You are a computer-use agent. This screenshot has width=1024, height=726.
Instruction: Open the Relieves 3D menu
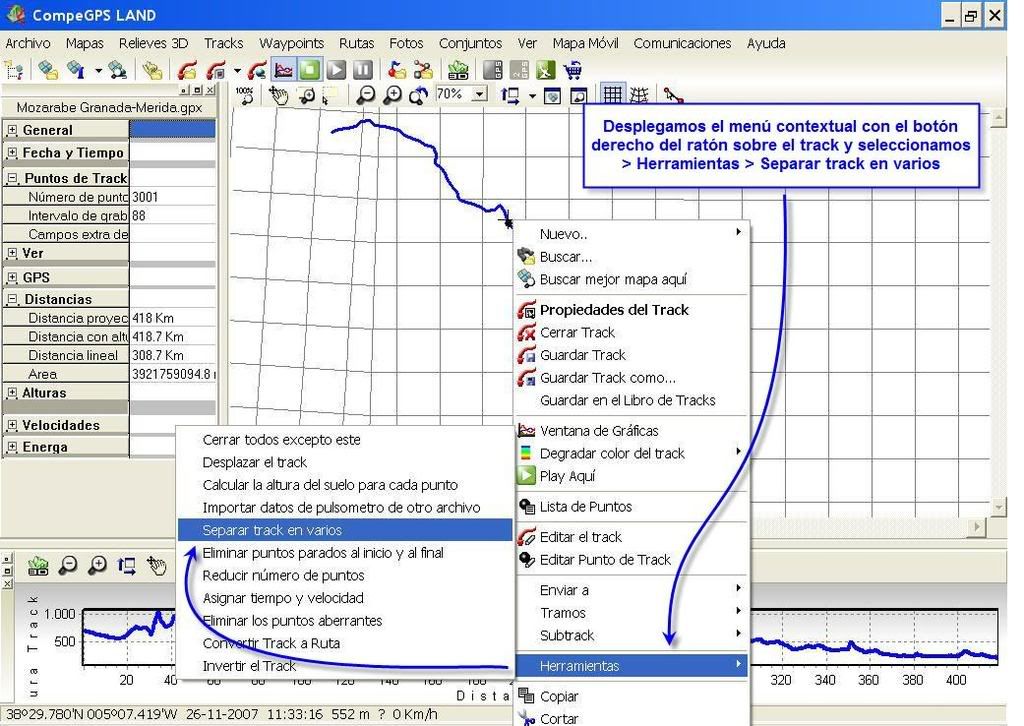pos(153,43)
